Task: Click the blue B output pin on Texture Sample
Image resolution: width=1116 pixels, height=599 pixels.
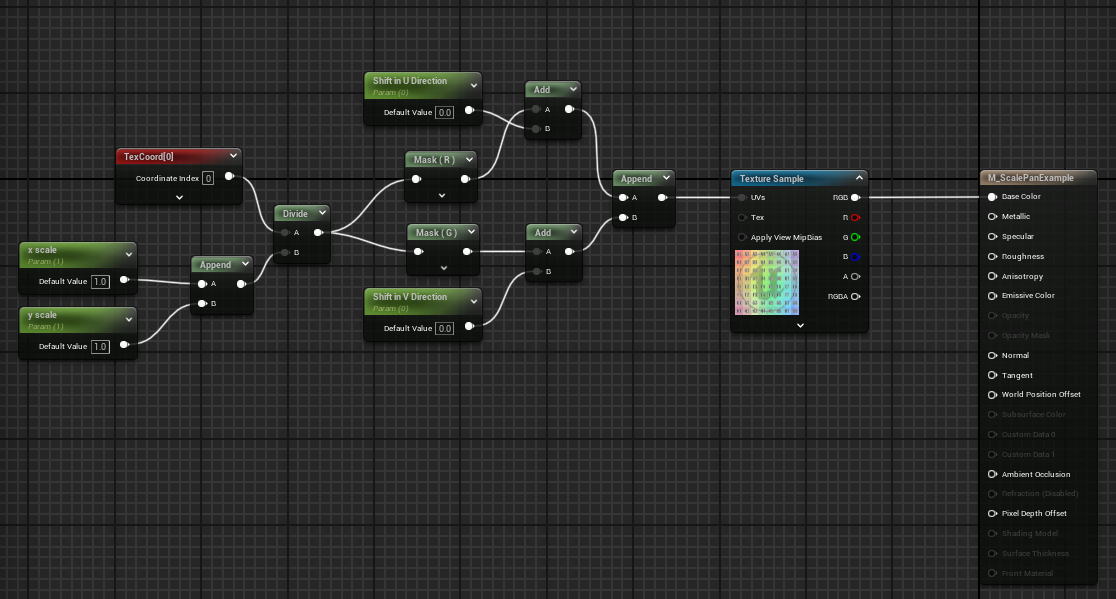Action: pos(855,257)
